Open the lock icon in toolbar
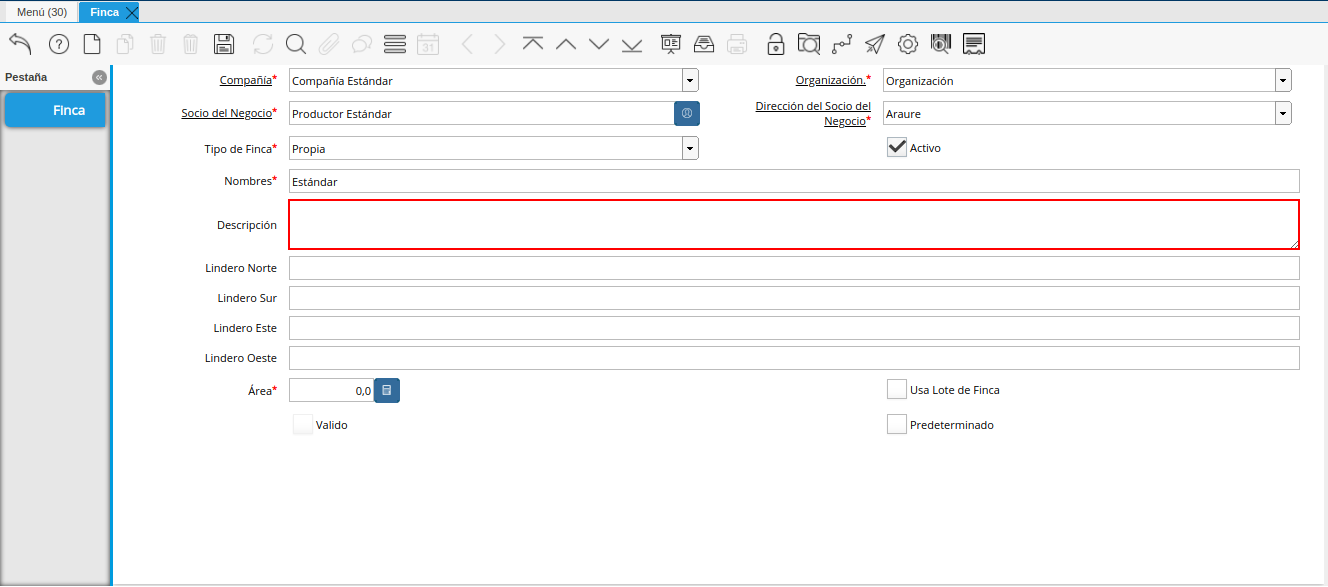This screenshot has height=587, width=1328. click(775, 44)
